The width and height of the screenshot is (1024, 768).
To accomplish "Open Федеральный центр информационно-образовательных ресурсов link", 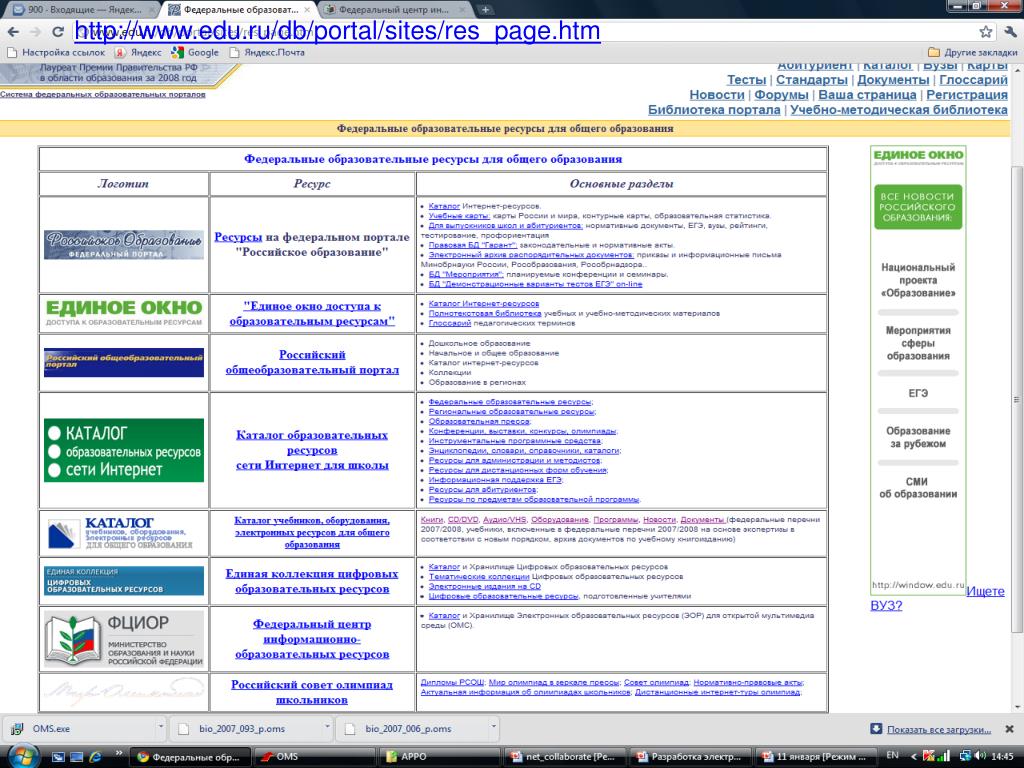I will click(x=312, y=639).
